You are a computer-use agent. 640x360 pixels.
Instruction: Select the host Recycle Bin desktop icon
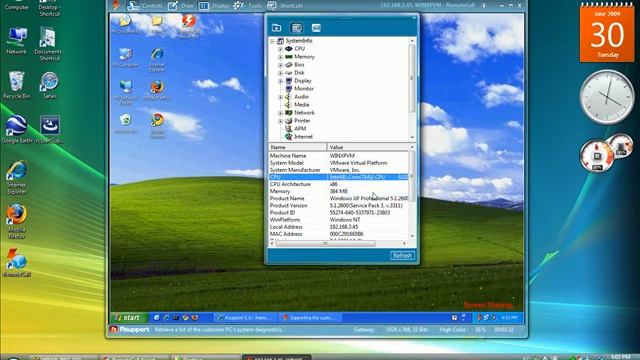pos(16,85)
